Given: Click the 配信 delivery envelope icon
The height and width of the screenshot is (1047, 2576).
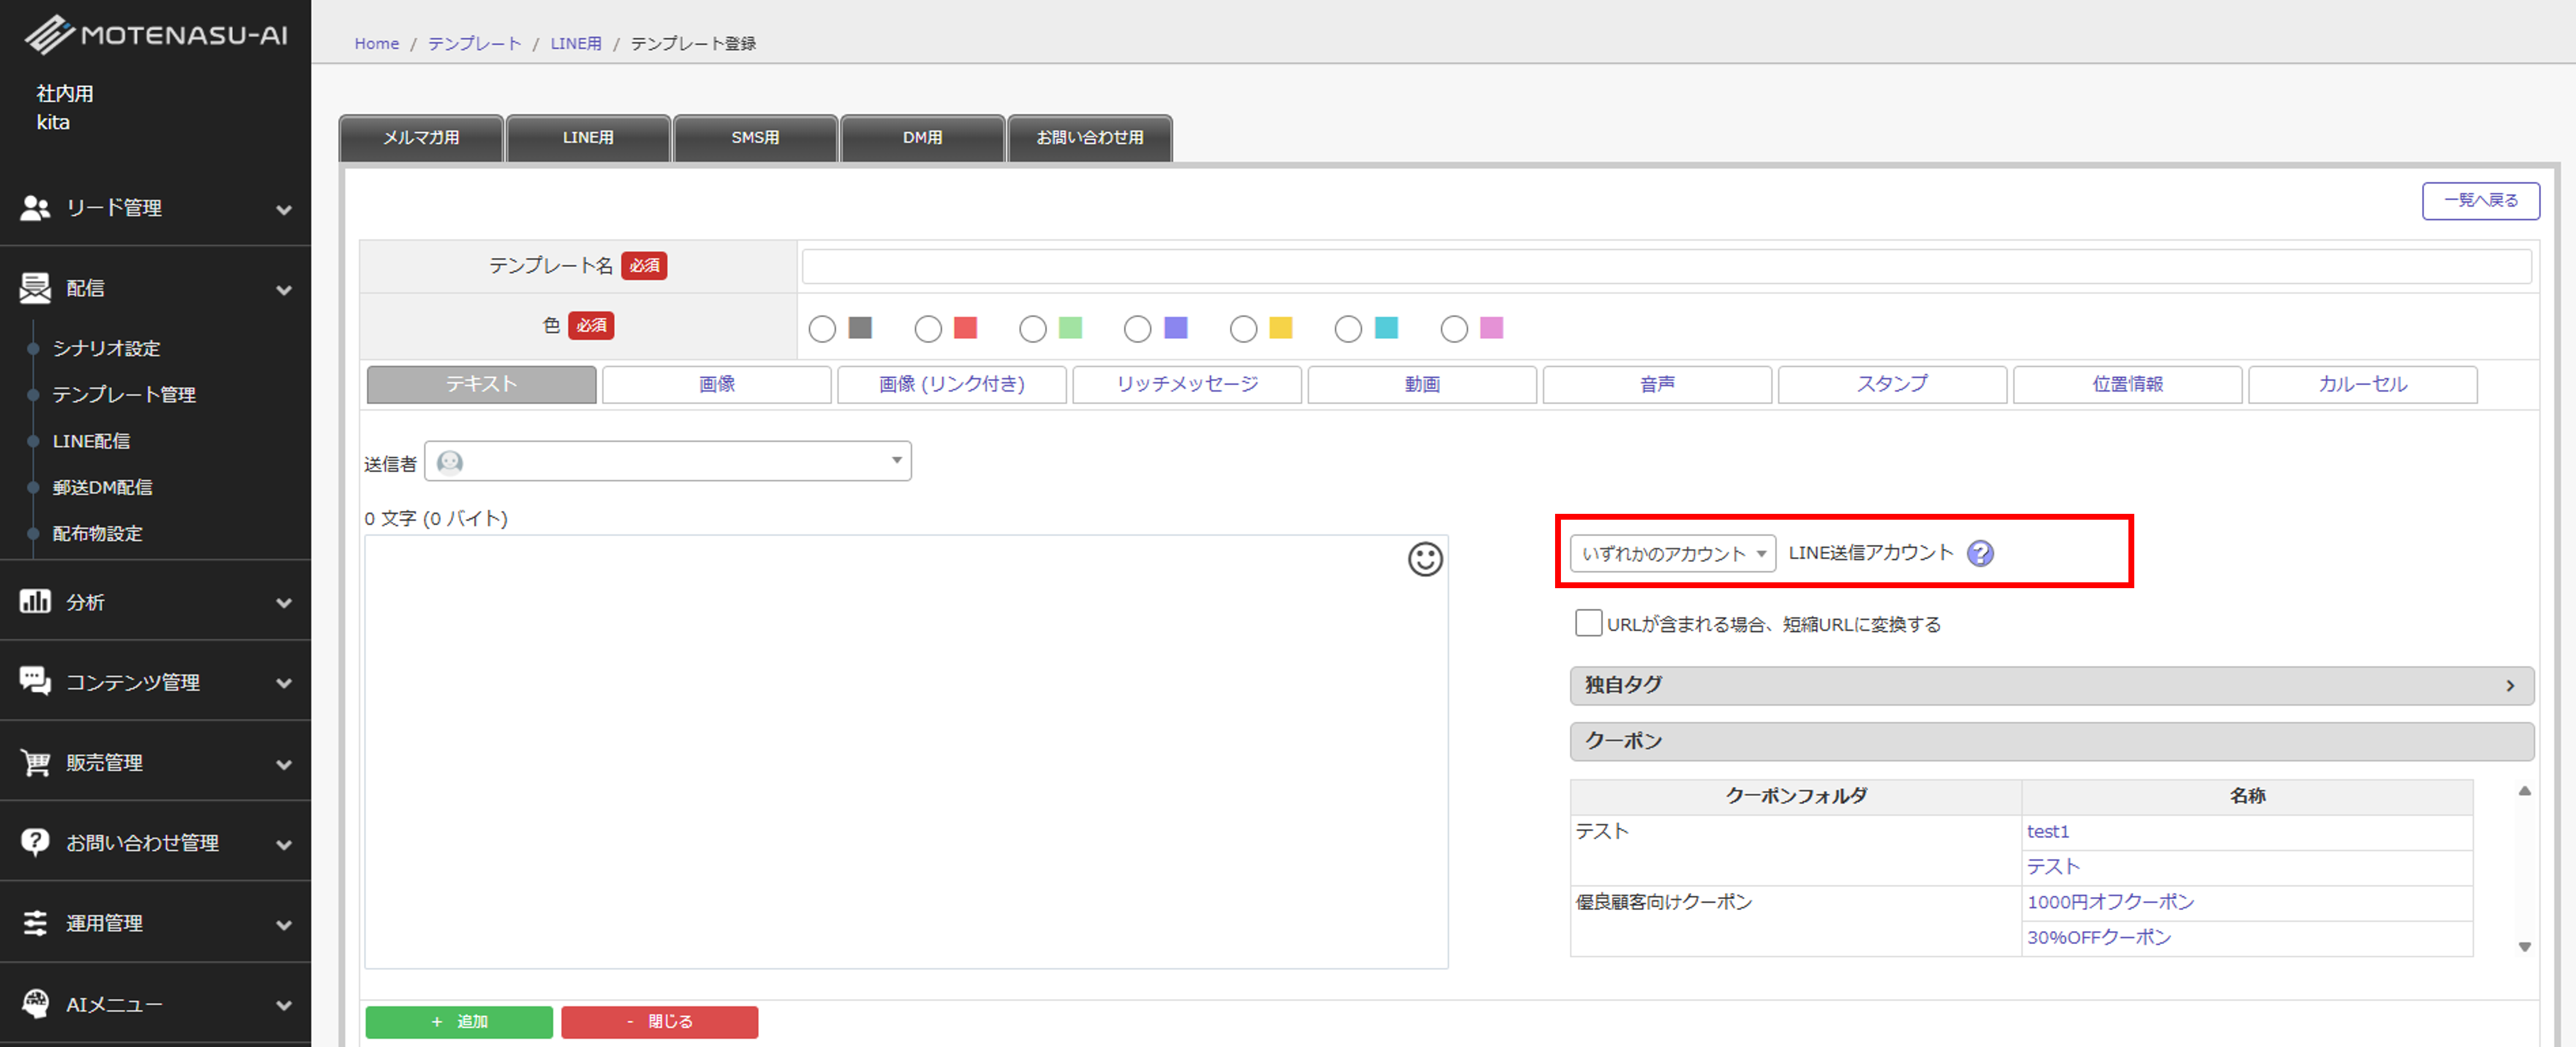Looking at the screenshot, I should (35, 288).
